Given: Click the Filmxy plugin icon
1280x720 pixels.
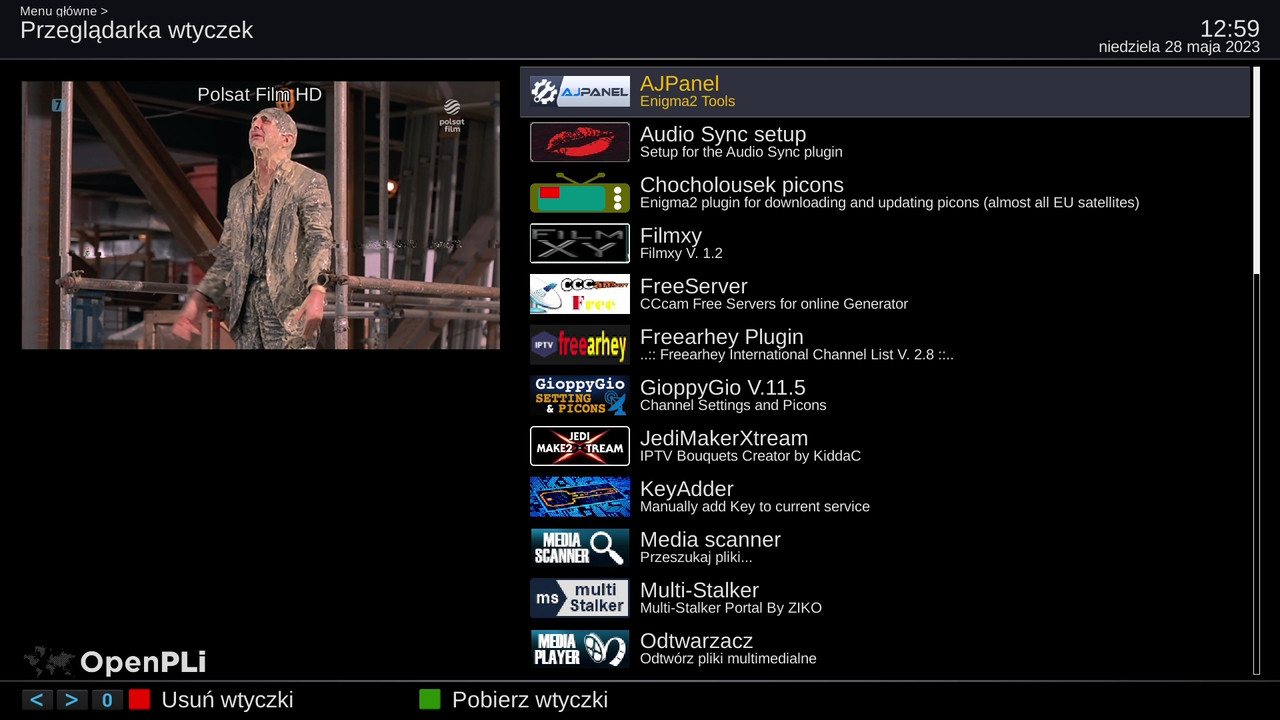Looking at the screenshot, I should pos(580,244).
